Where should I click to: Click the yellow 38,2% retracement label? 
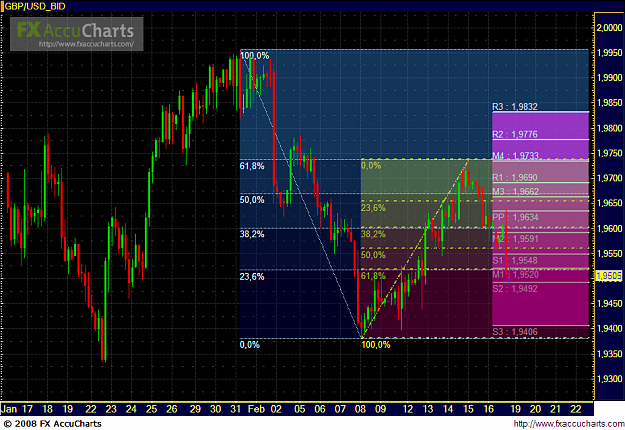coord(373,234)
